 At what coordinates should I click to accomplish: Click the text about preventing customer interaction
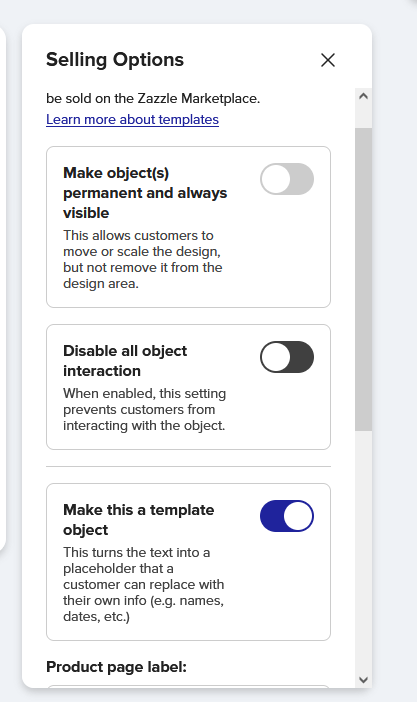[x=144, y=409]
